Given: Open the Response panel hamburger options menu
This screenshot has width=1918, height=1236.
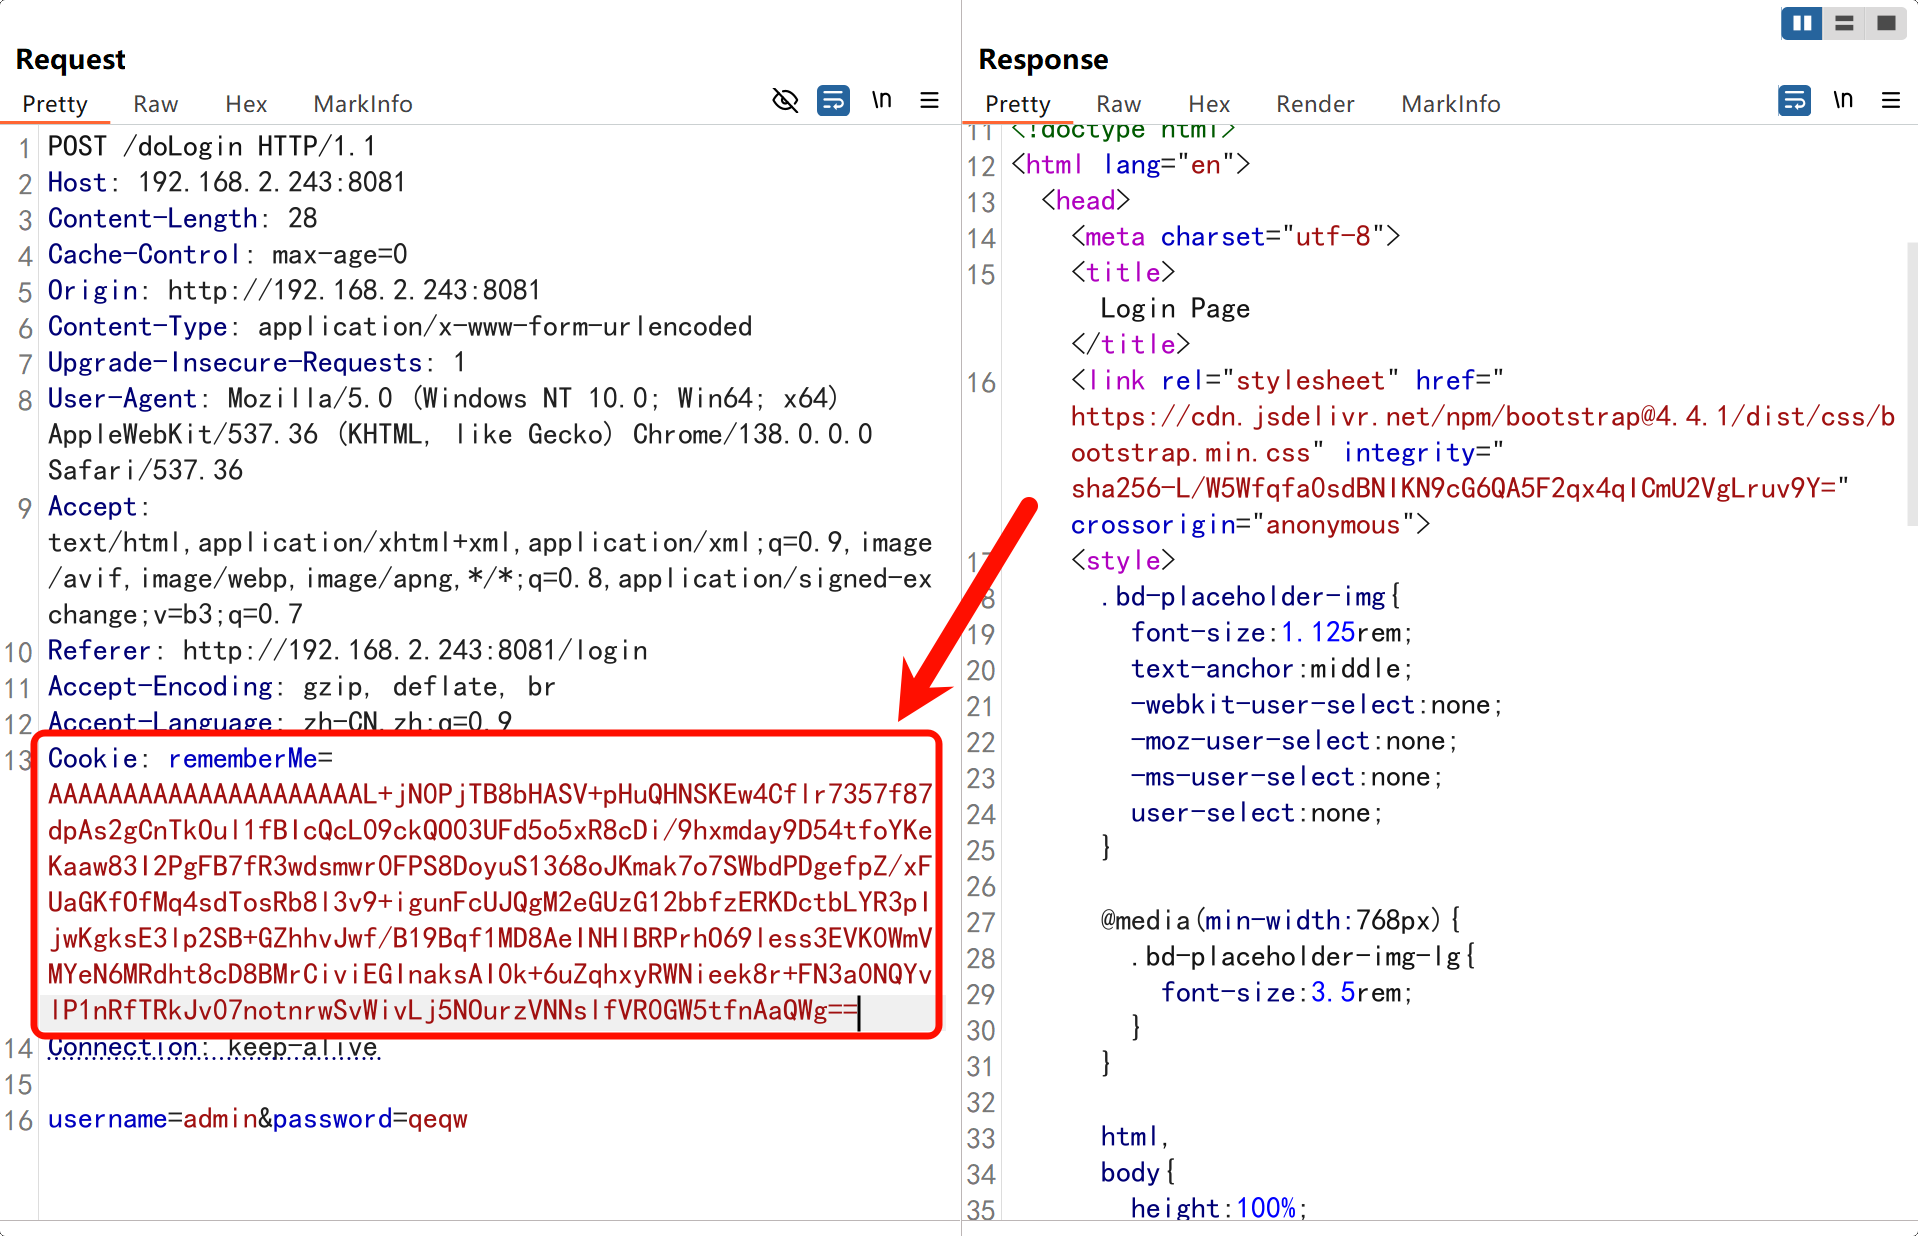Looking at the screenshot, I should click(x=1890, y=101).
